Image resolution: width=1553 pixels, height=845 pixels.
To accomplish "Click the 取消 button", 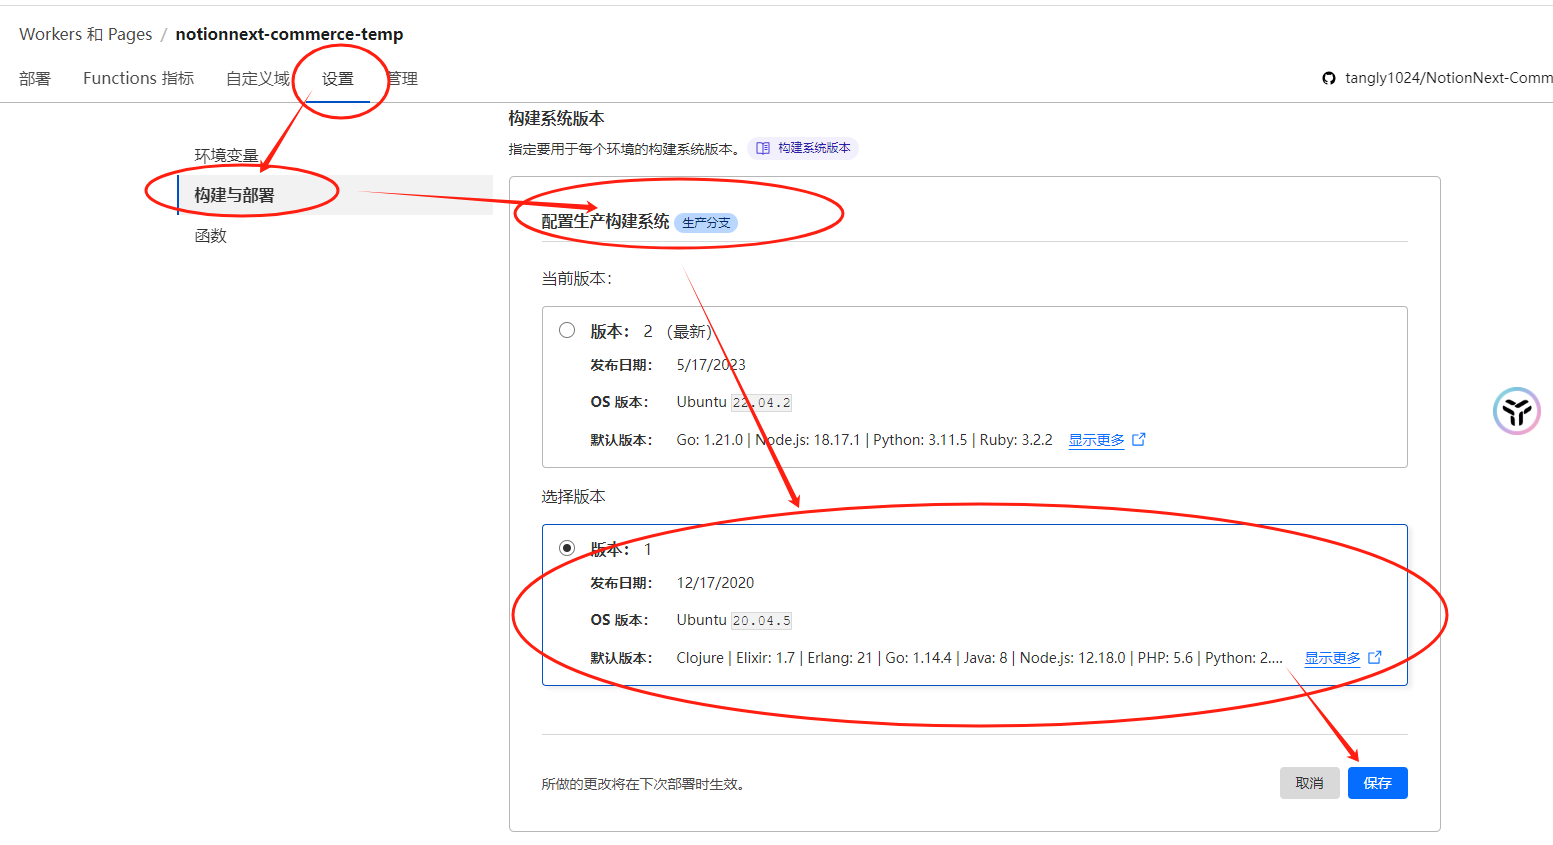I will click(1310, 783).
